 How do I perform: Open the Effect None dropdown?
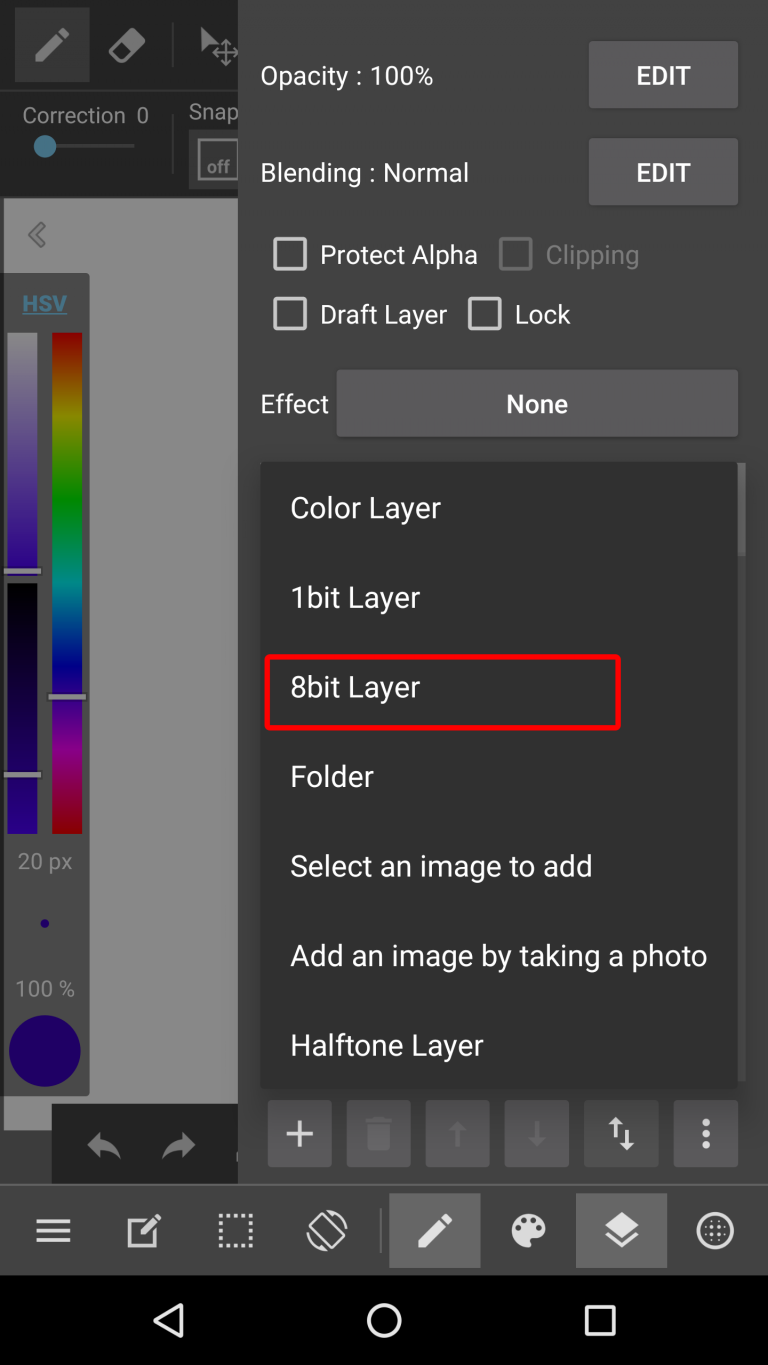tap(537, 404)
